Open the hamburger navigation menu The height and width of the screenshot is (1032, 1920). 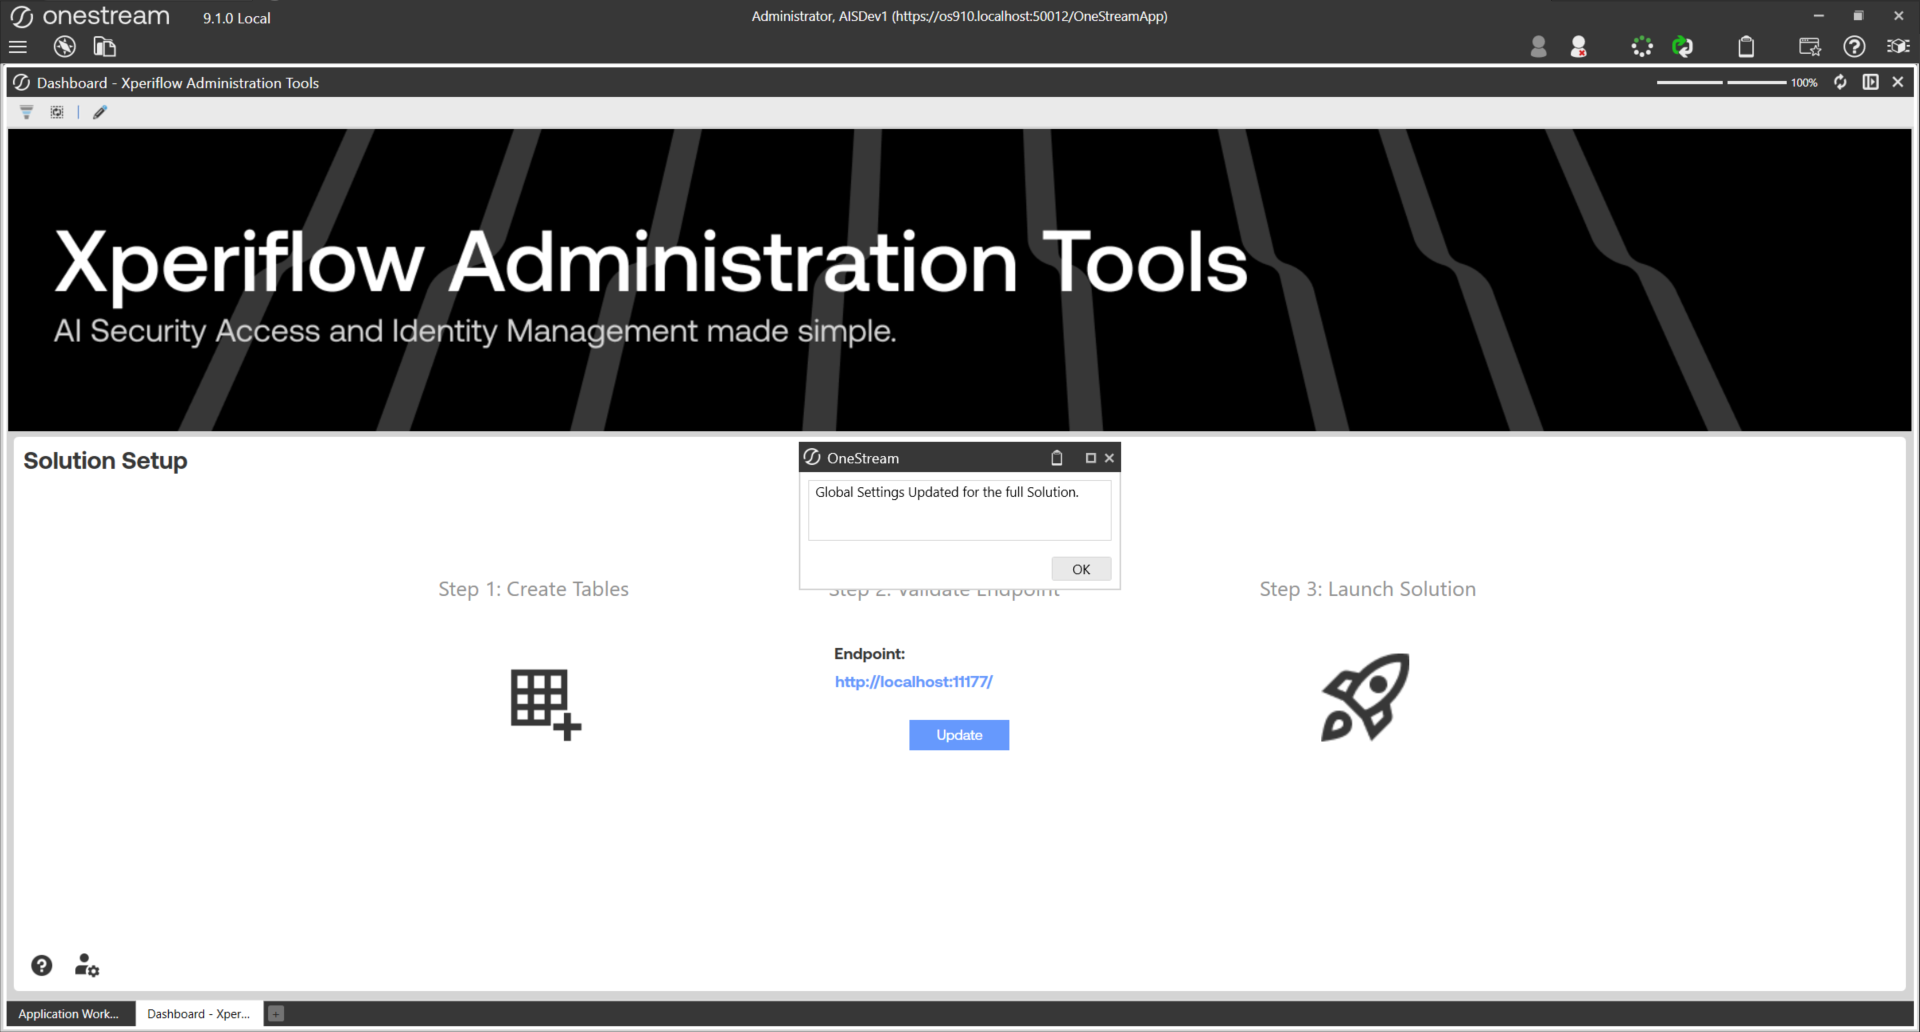(18, 47)
